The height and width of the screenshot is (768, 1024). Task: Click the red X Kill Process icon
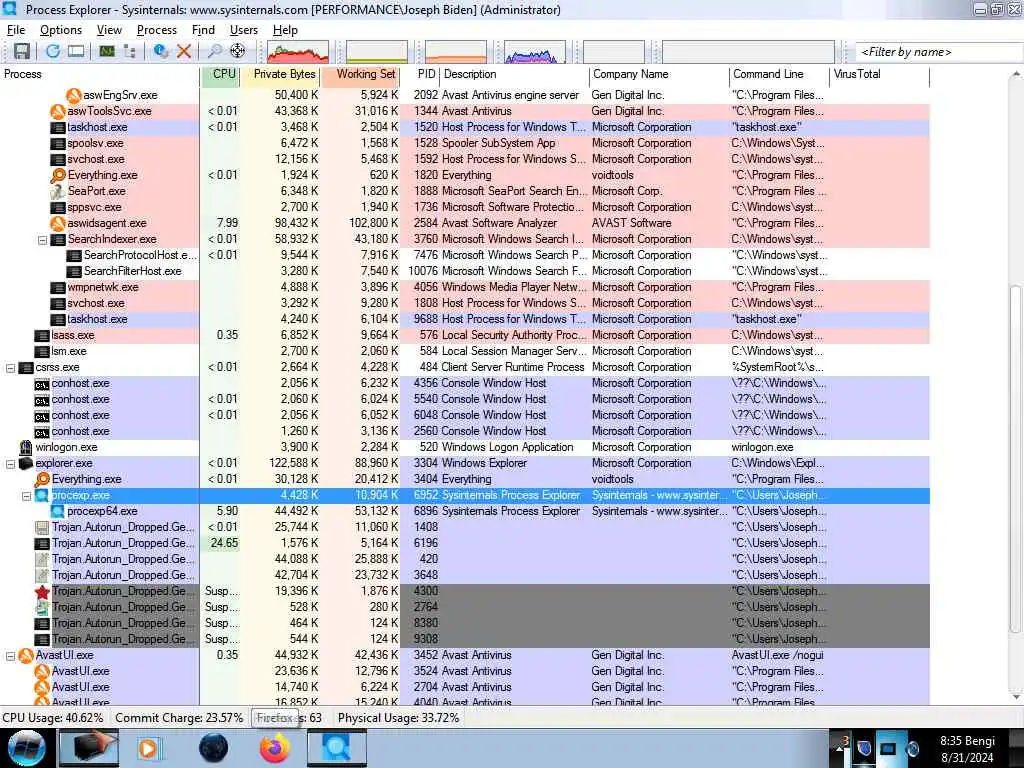click(184, 52)
